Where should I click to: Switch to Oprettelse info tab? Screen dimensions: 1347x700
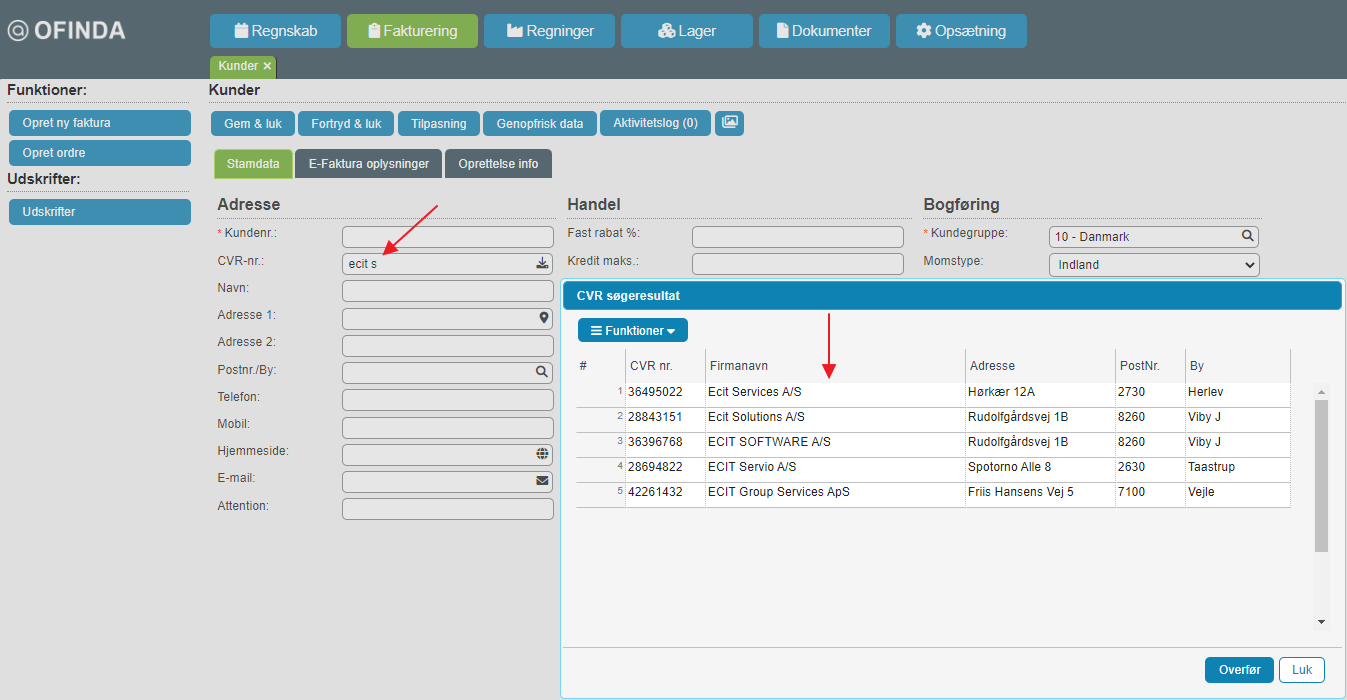pos(498,164)
